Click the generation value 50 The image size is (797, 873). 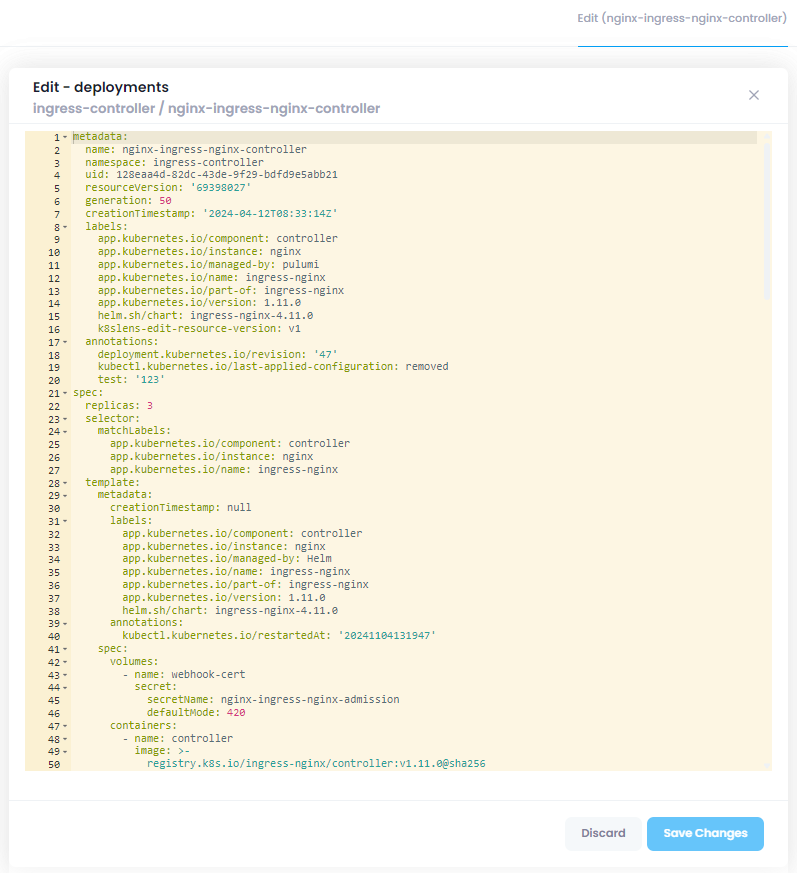(165, 200)
